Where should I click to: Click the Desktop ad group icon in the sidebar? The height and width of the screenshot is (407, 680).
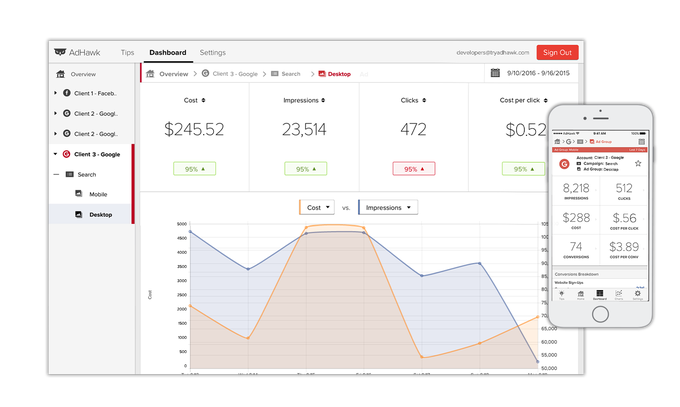[78, 214]
